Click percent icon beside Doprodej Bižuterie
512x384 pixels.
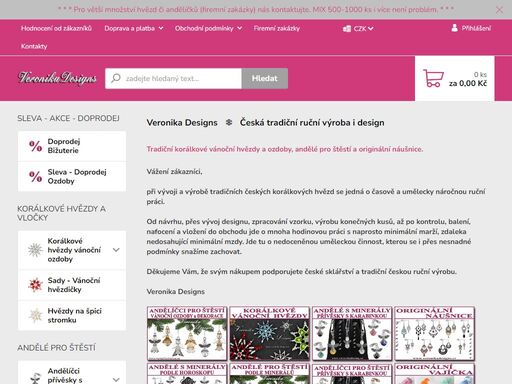36,146
